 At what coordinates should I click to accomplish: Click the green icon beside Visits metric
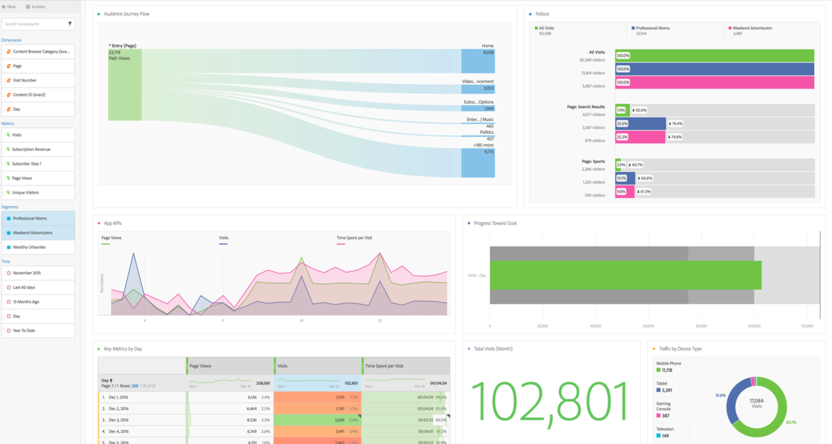[8, 135]
